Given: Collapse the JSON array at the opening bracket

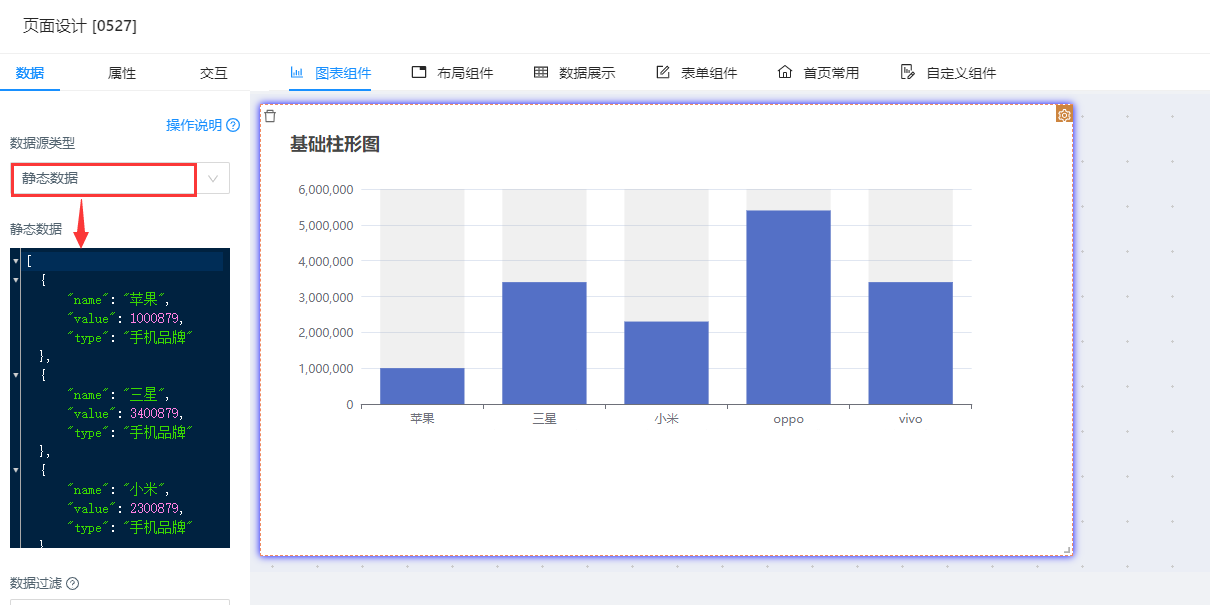Looking at the screenshot, I should coord(15,261).
